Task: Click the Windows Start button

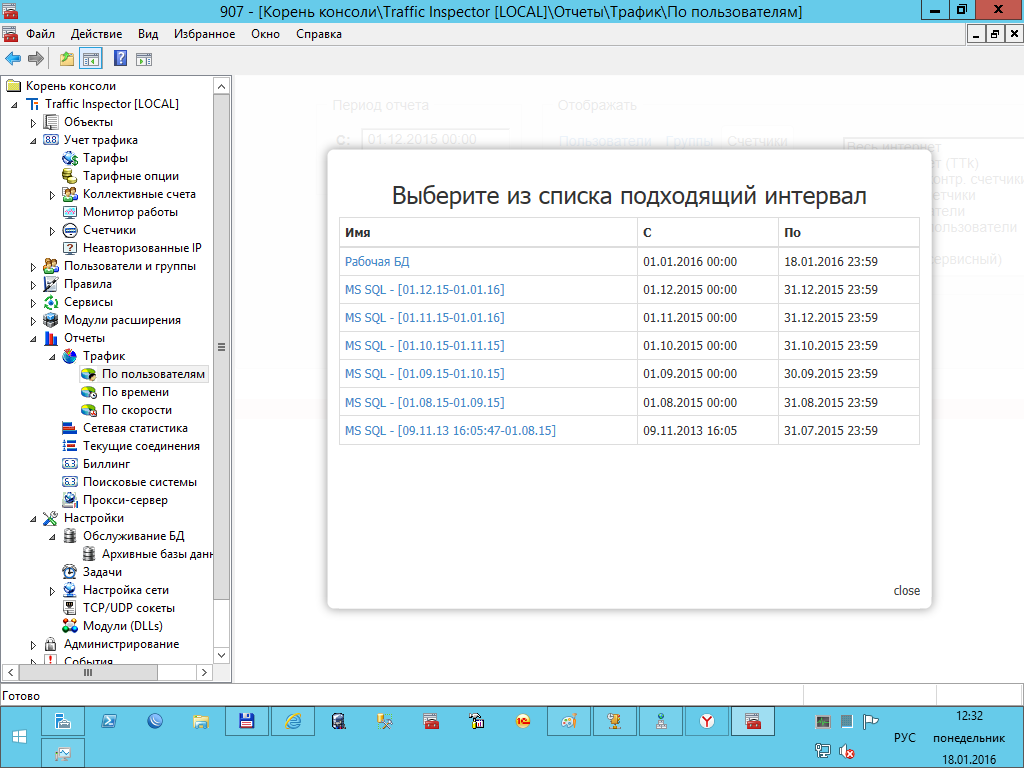Action: tap(20, 737)
